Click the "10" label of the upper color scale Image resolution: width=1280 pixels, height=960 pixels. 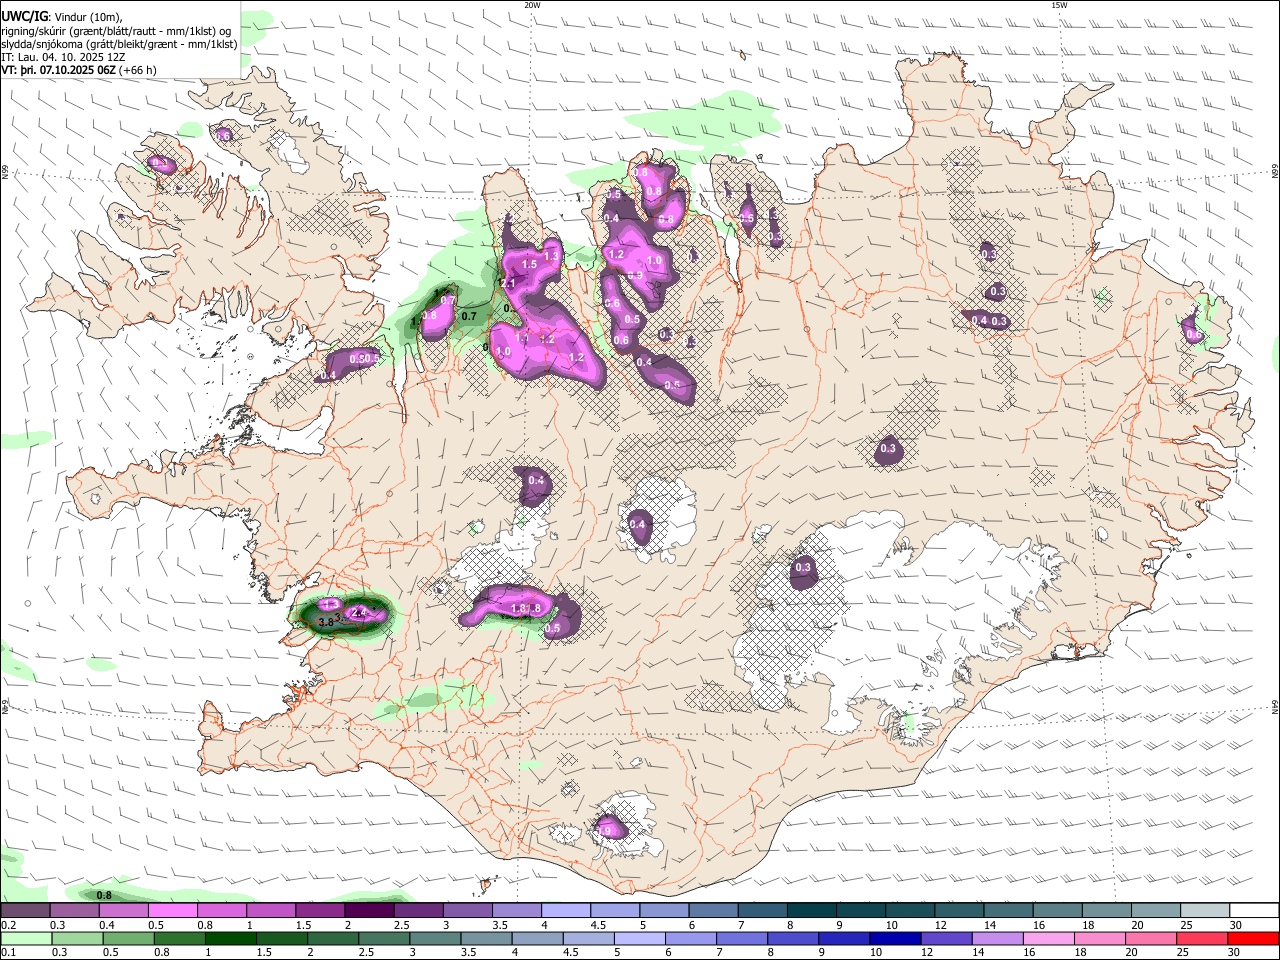pos(892,925)
